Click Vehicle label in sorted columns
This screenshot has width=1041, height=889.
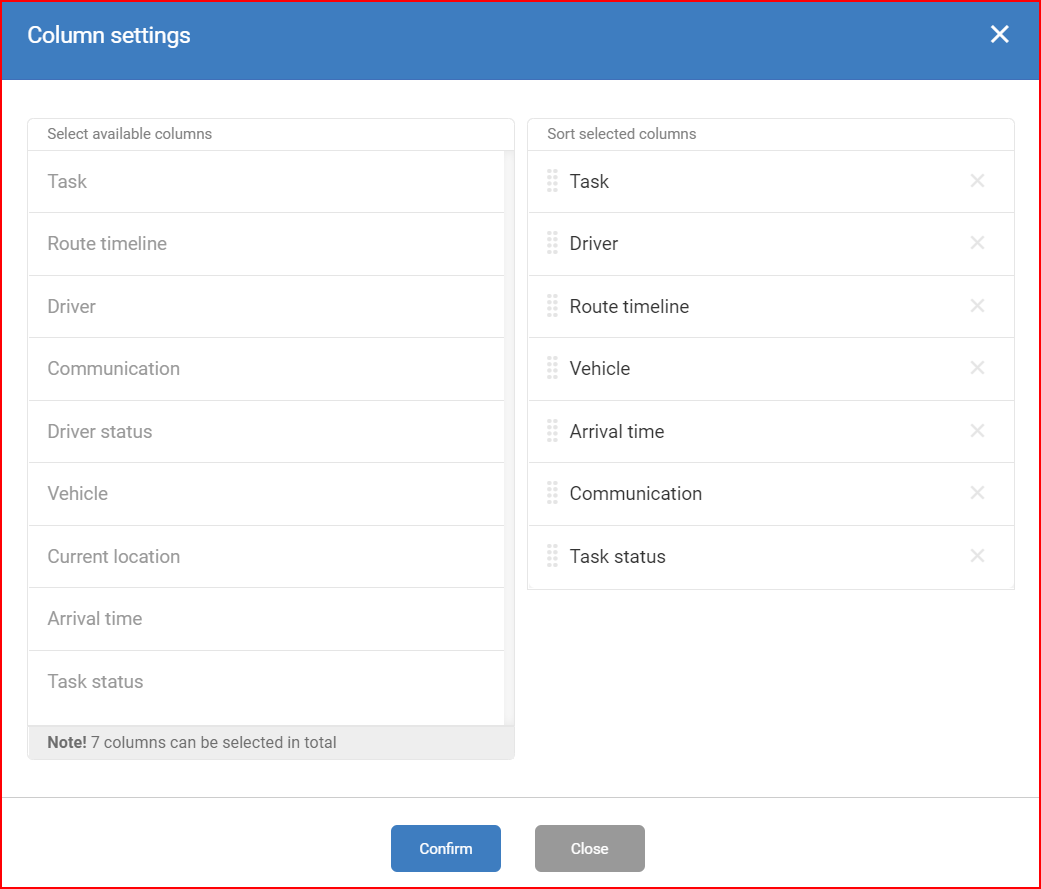click(600, 368)
